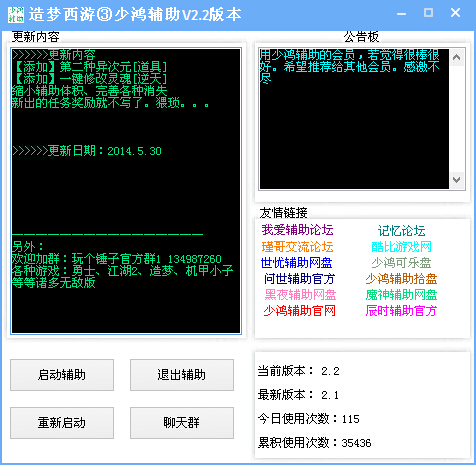Visit the 少鸿辅助拾盘 link
Viewport: 476px width, 465px height.
click(401, 279)
